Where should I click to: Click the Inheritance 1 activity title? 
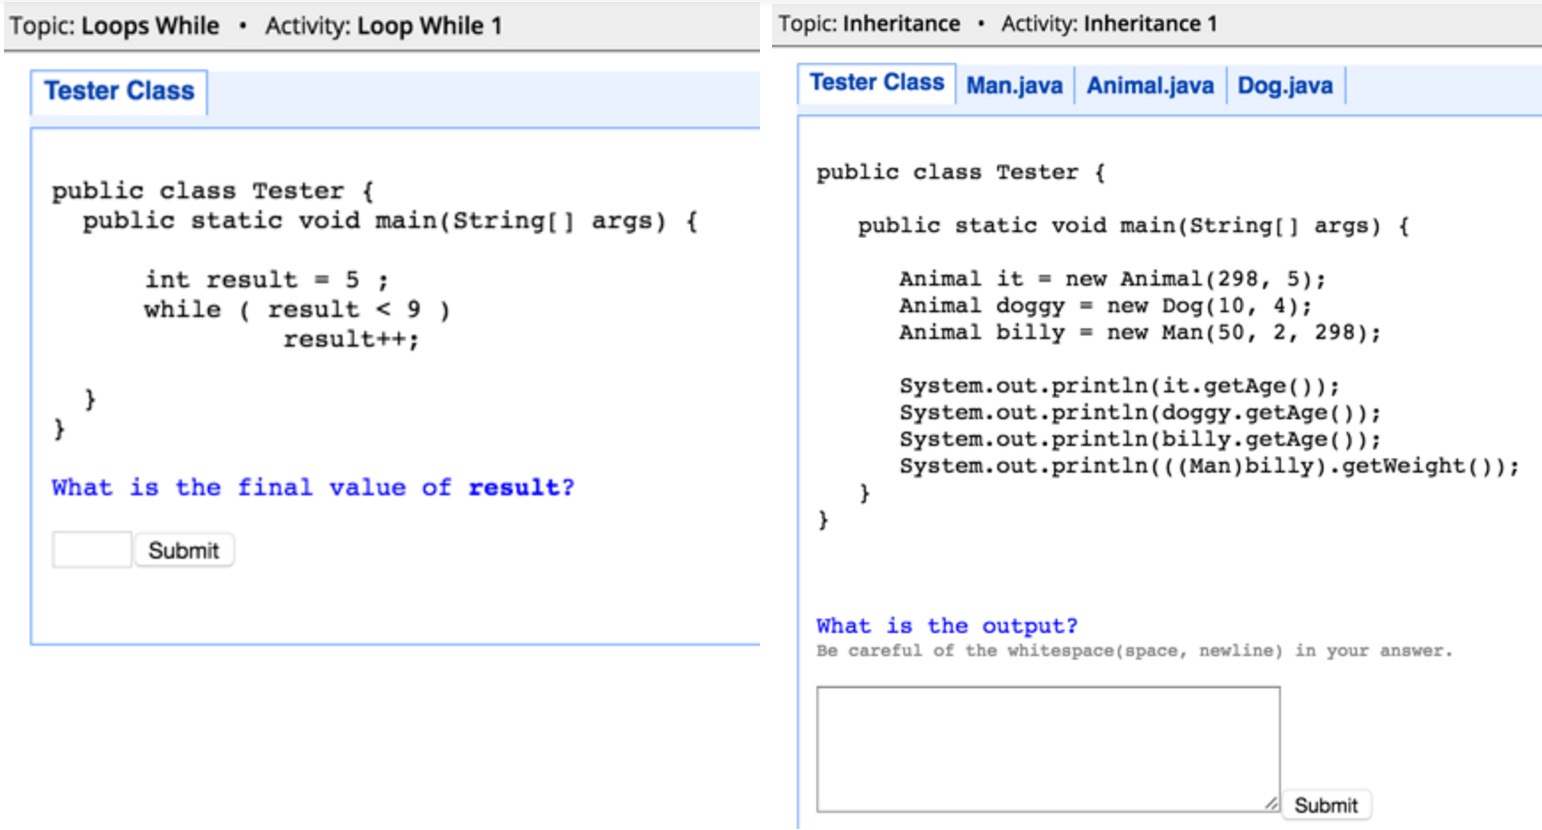click(1150, 24)
